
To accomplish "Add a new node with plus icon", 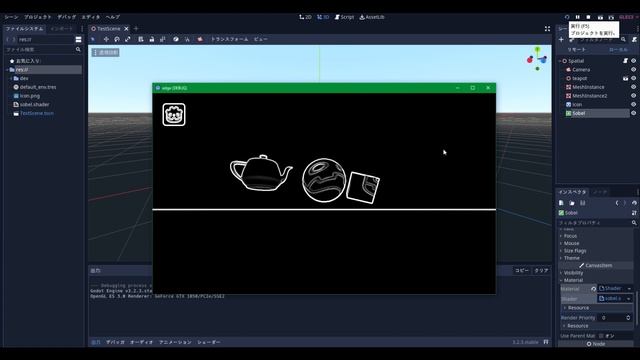I will (x=561, y=40).
